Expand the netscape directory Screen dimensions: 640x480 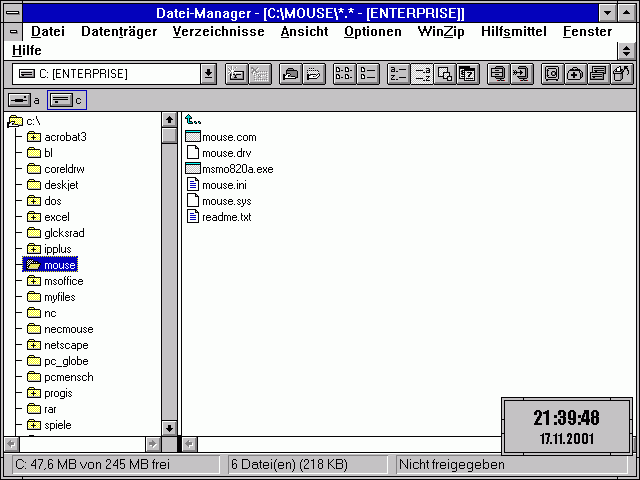33,345
